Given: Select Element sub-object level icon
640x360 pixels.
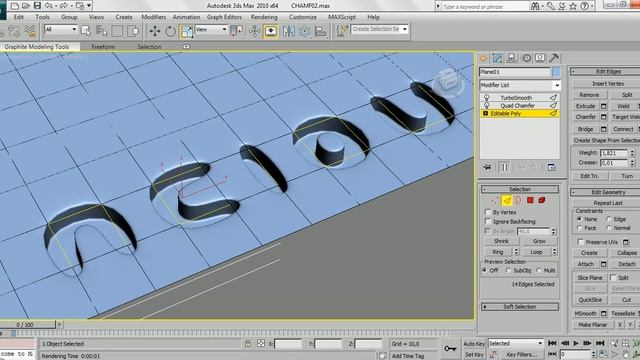Looking at the screenshot, I should [542, 200].
